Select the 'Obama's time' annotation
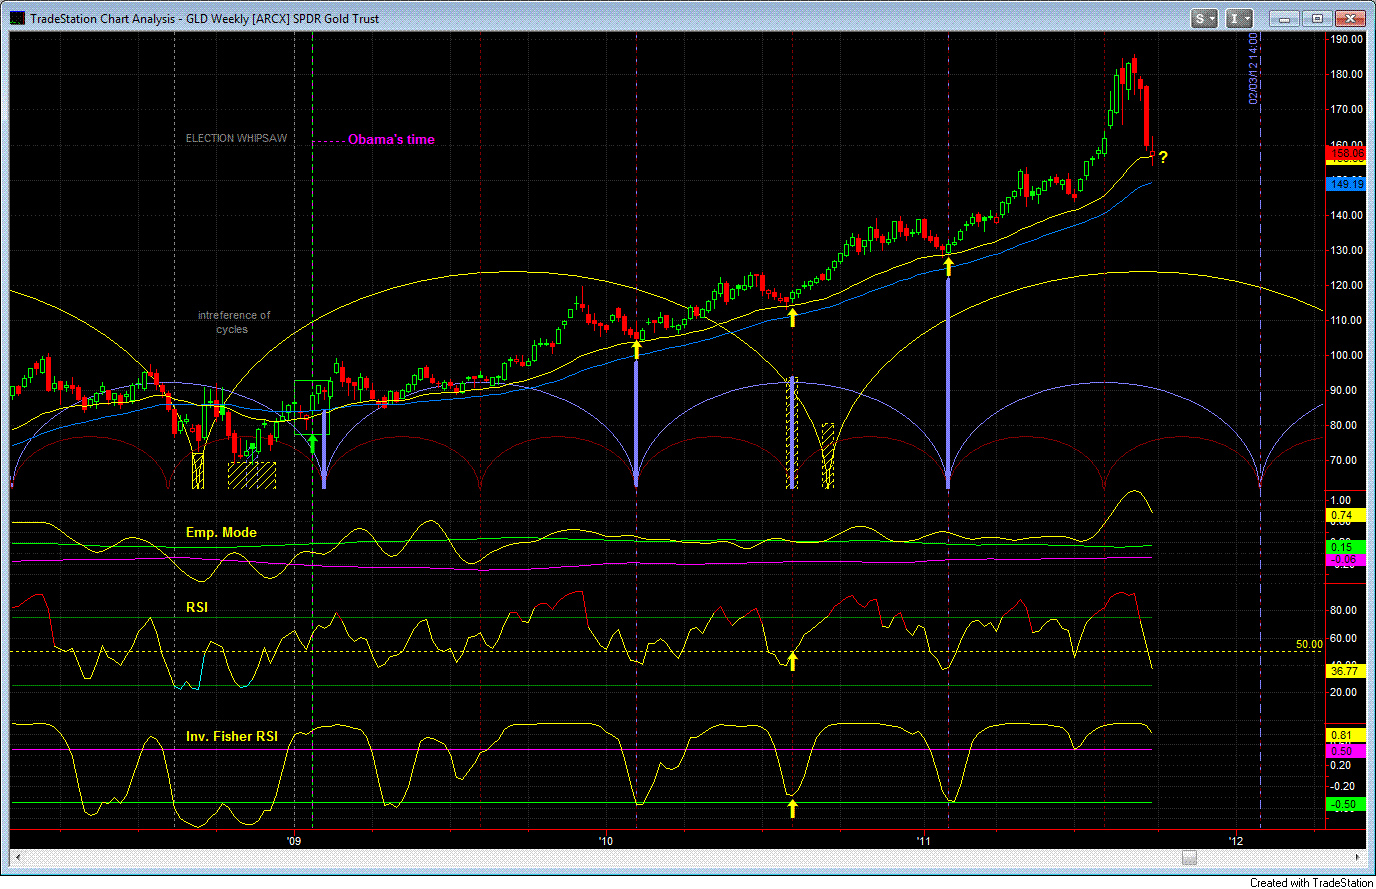 391,139
